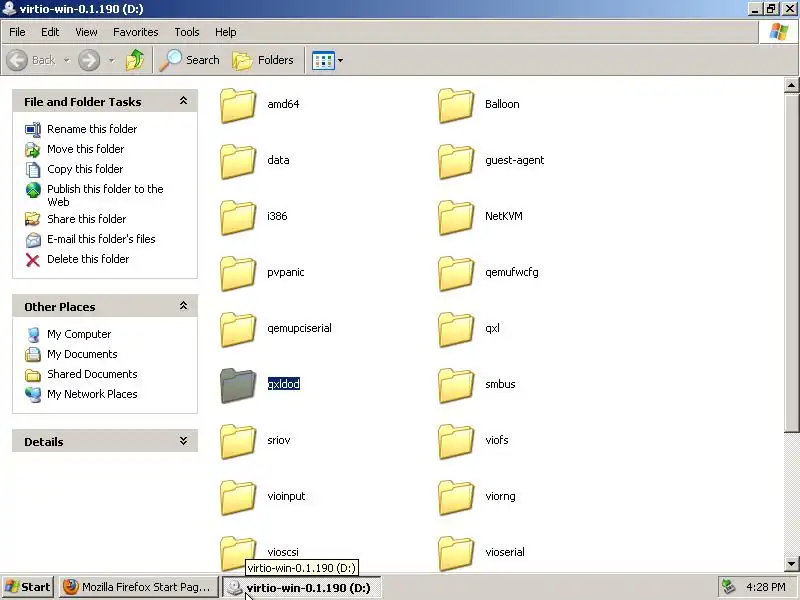Switch to Mozilla Firefox taskbar button

[x=137, y=587]
